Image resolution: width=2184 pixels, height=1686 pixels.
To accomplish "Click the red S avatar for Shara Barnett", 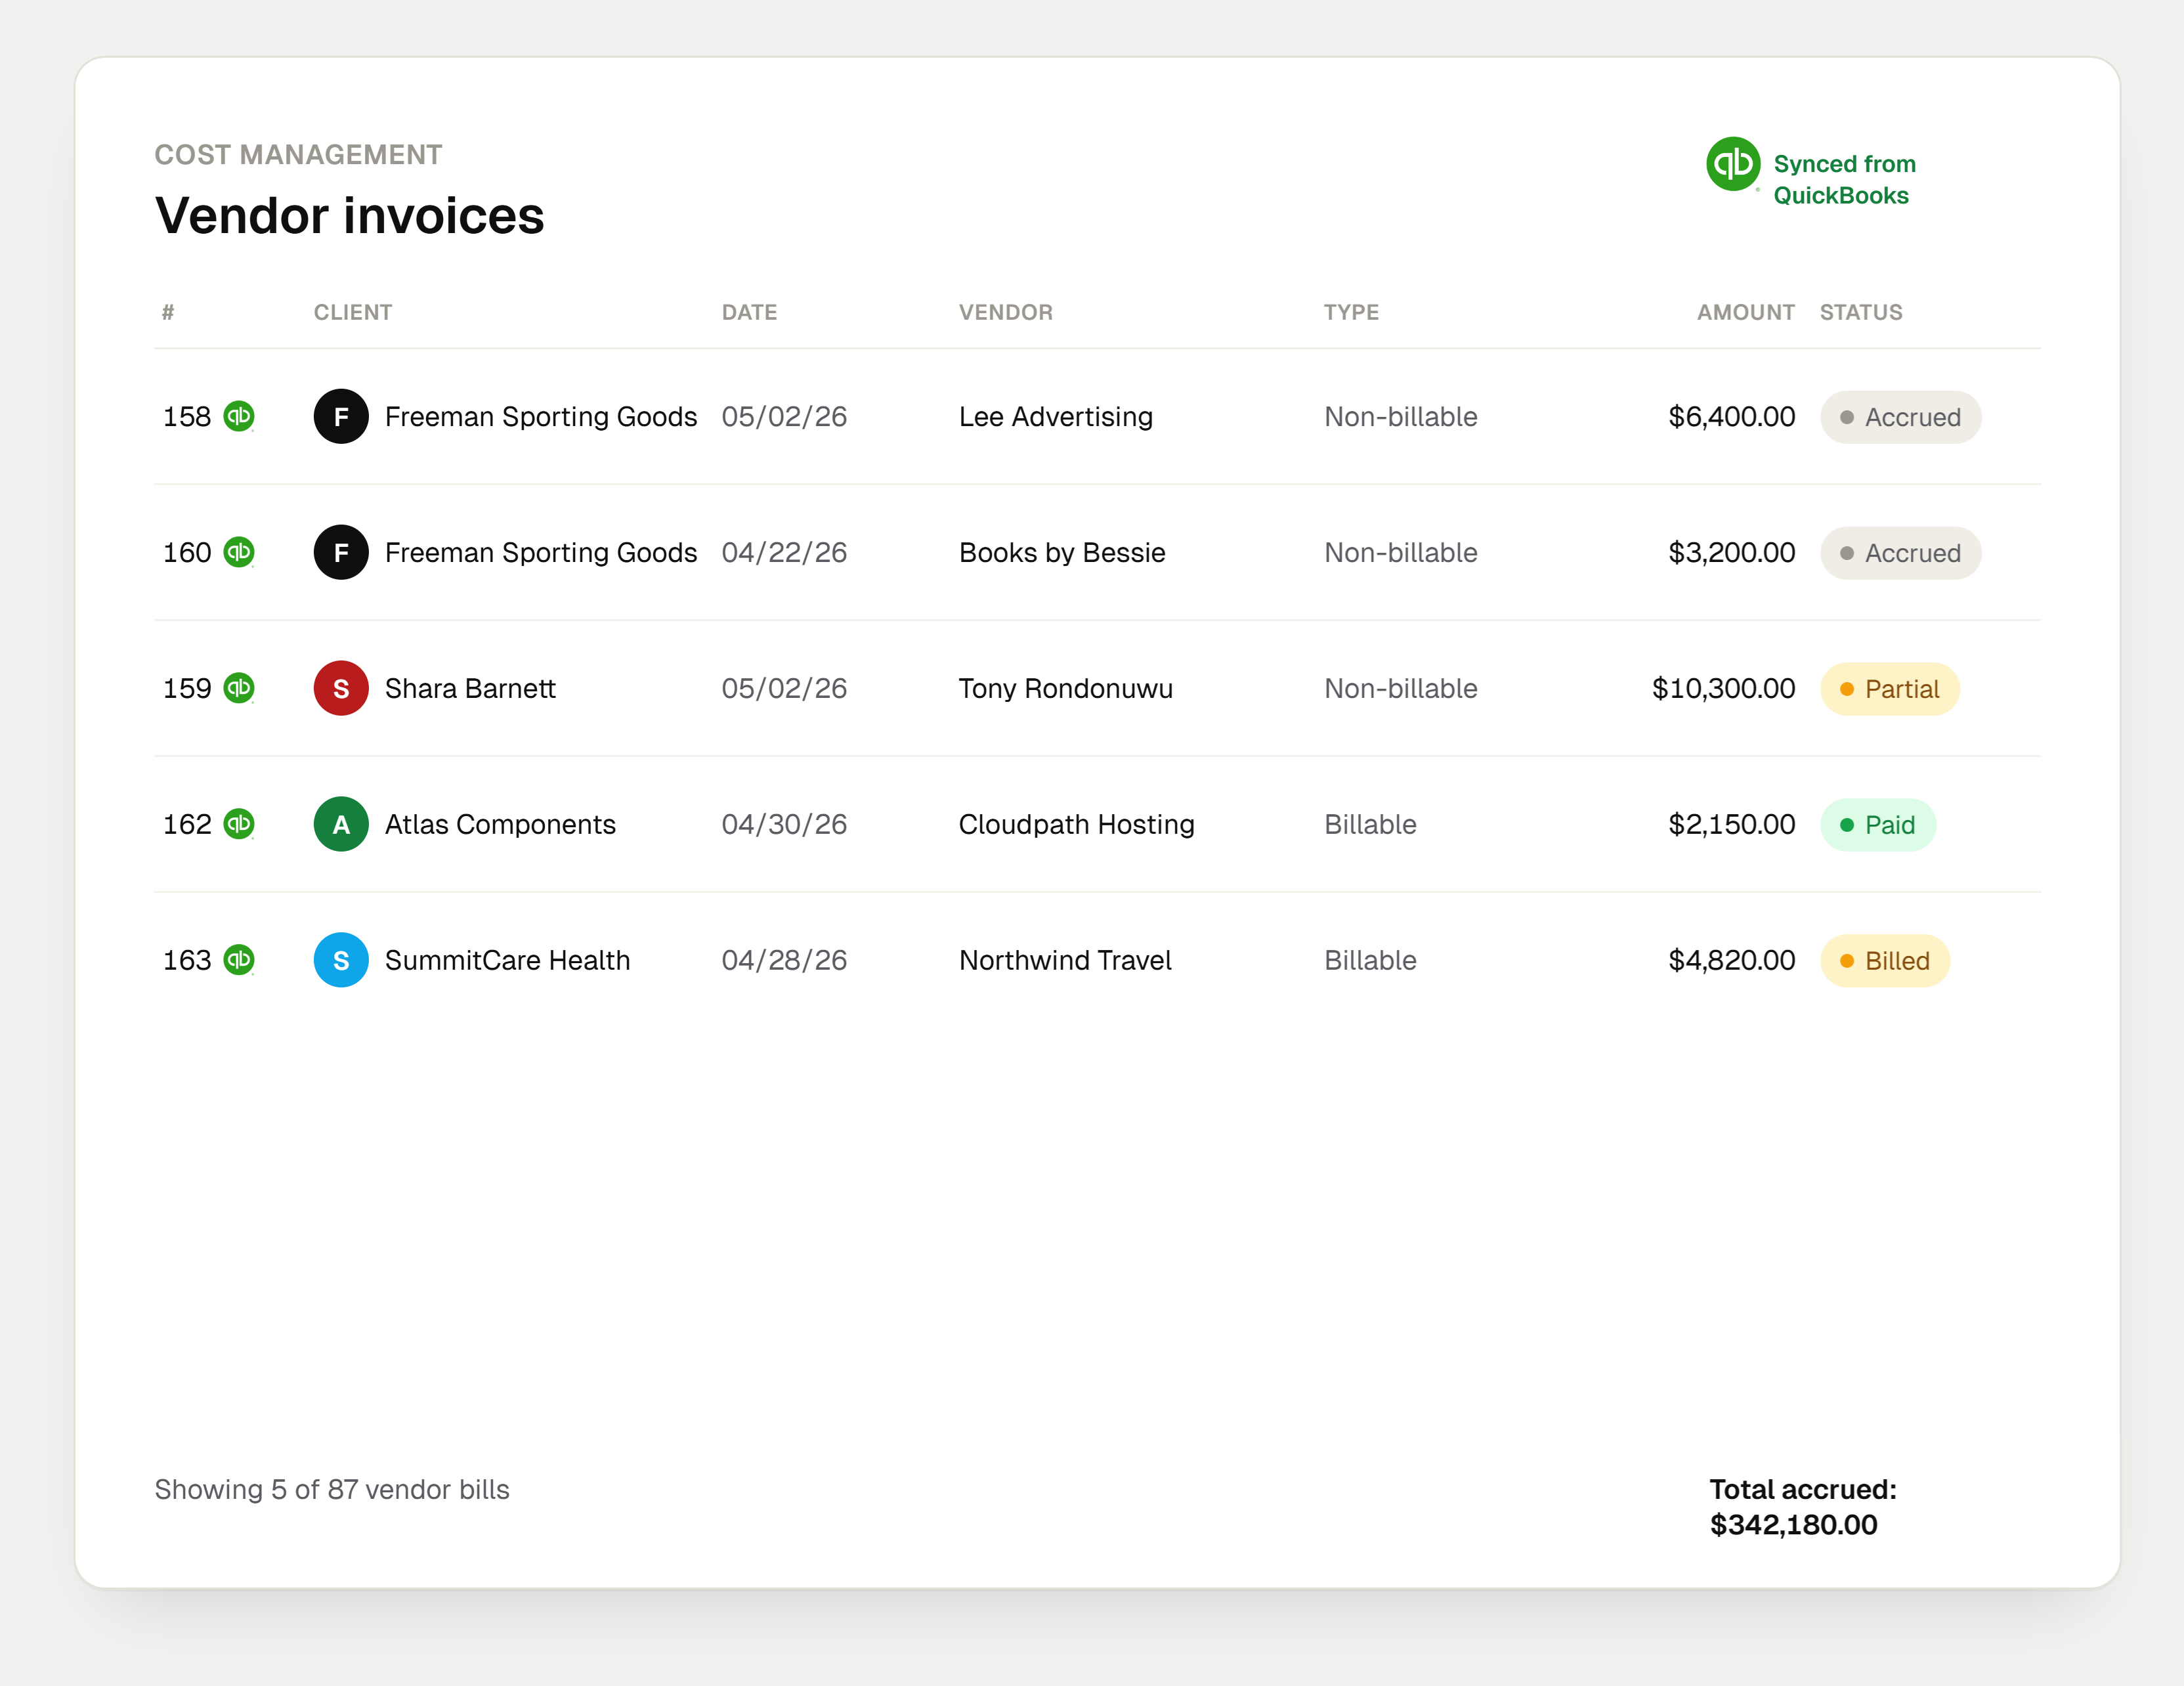I will pos(341,688).
